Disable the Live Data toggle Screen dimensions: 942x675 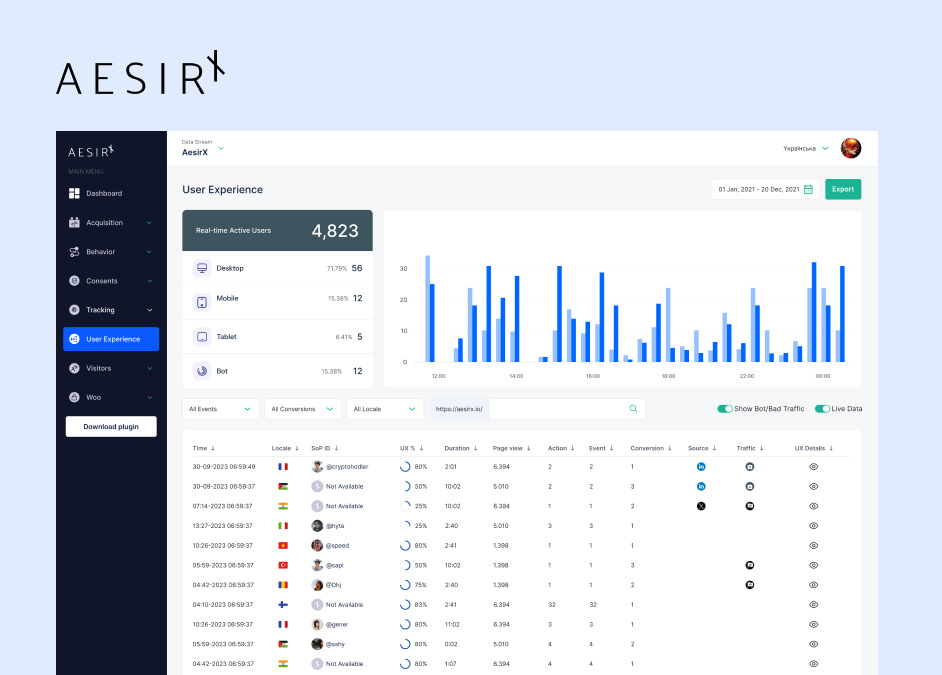tap(822, 409)
